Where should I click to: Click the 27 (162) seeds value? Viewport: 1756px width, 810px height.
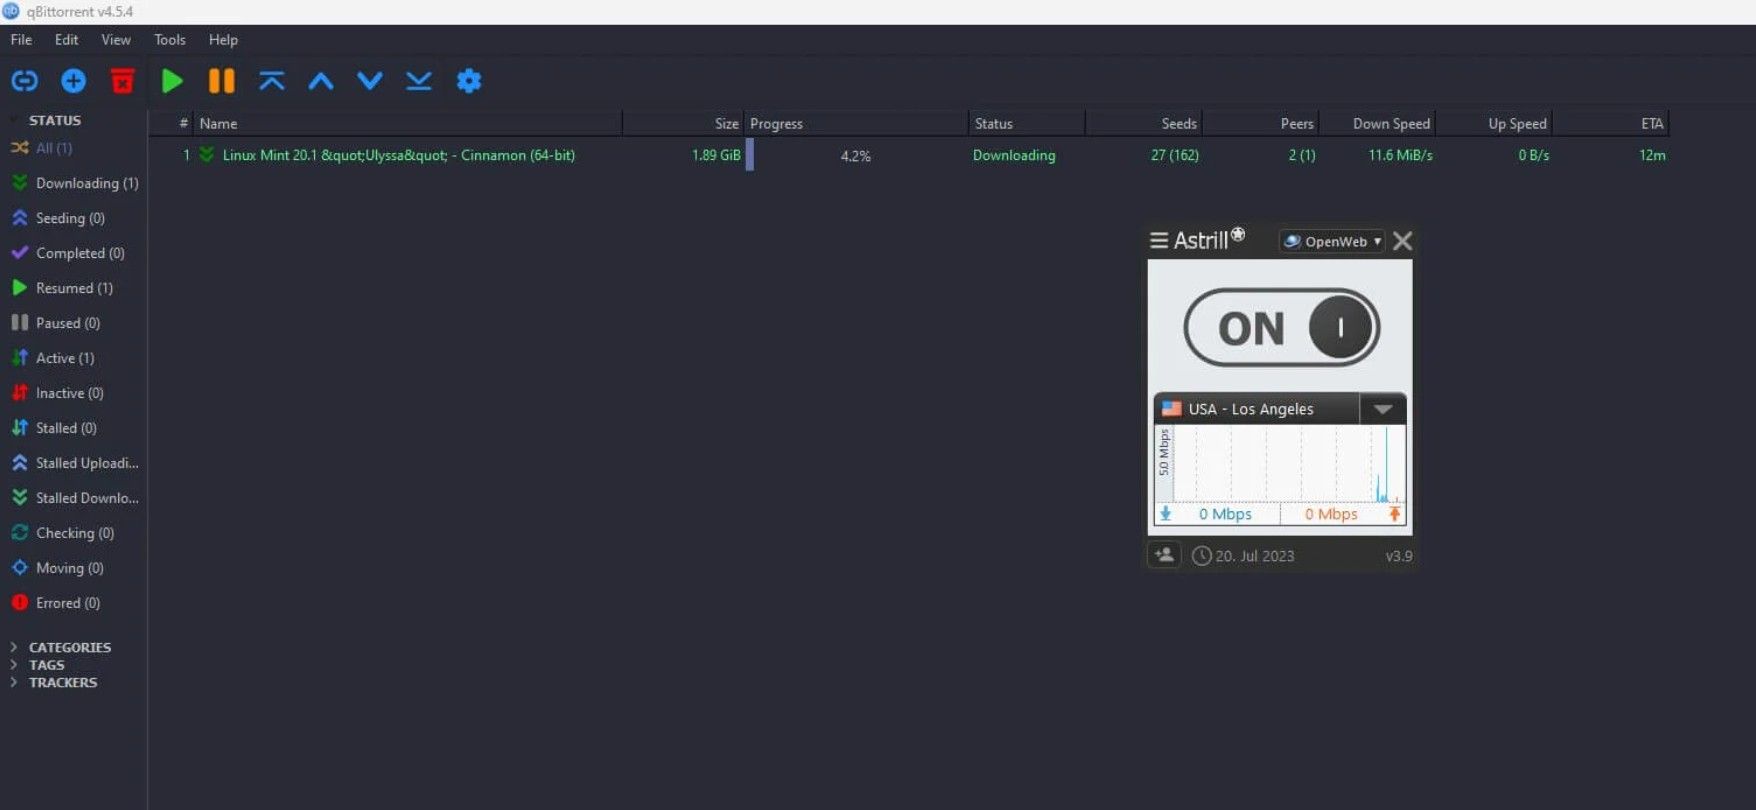(1175, 156)
